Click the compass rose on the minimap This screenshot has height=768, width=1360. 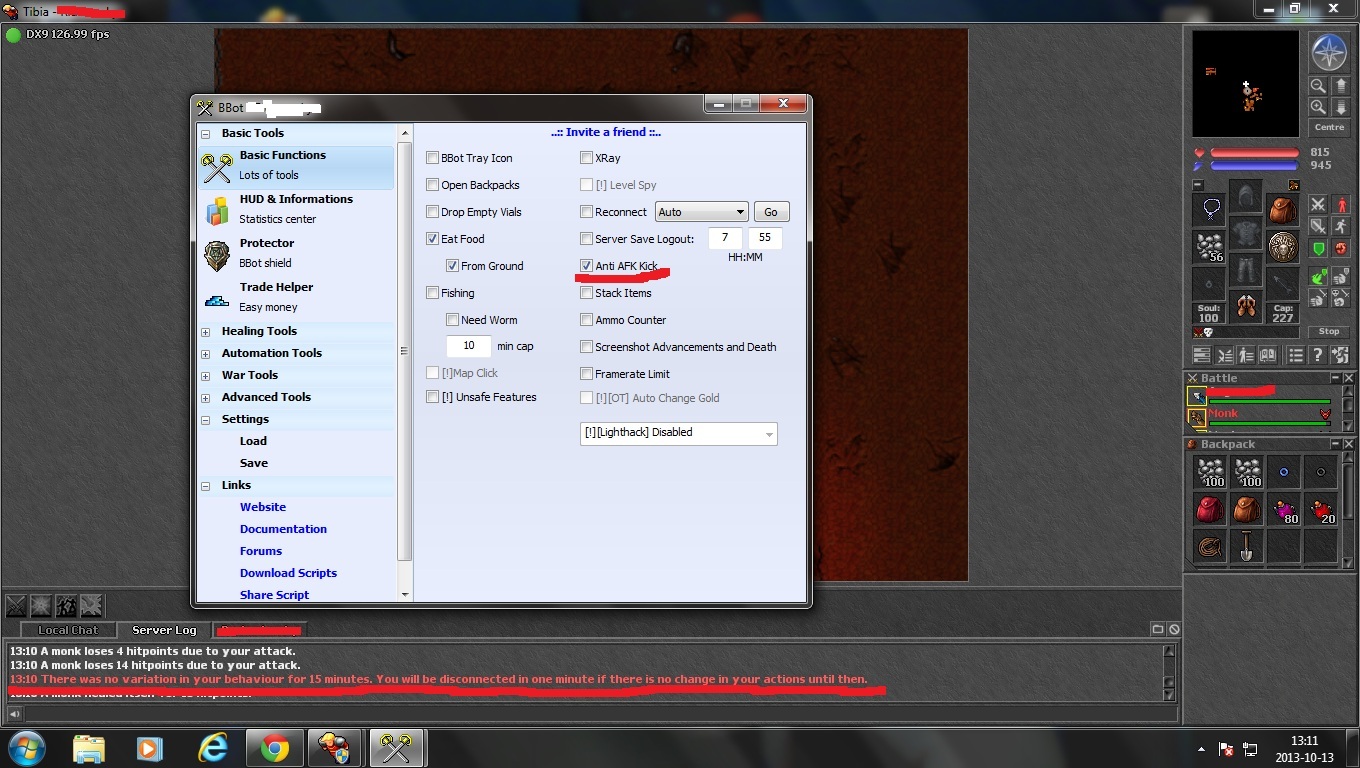(x=1329, y=52)
